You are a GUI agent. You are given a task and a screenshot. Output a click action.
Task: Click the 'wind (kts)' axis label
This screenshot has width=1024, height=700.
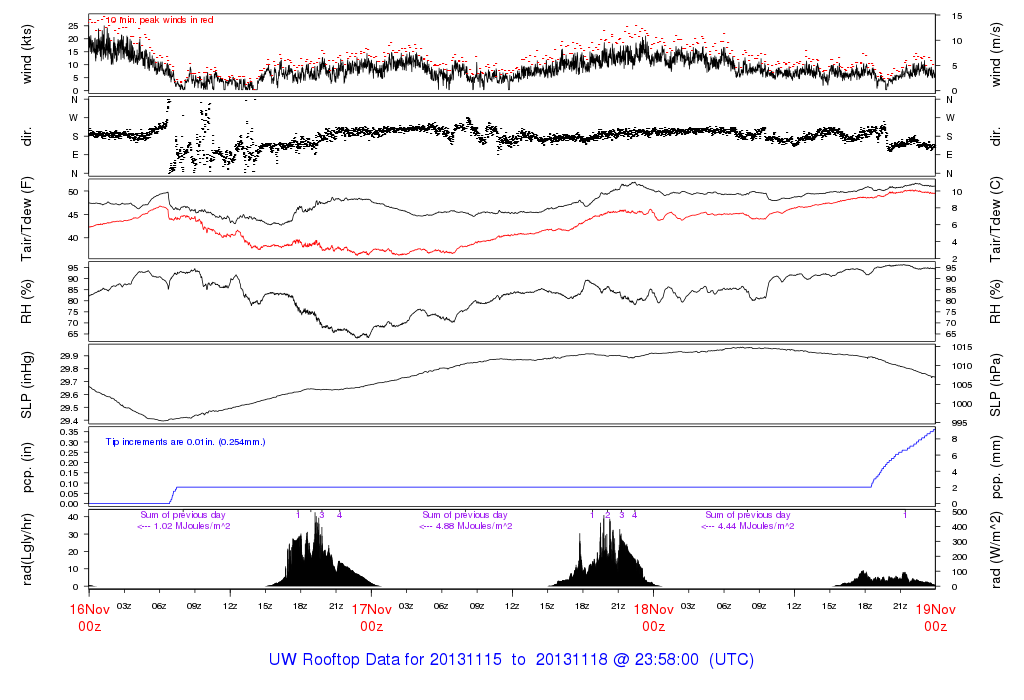coord(27,54)
